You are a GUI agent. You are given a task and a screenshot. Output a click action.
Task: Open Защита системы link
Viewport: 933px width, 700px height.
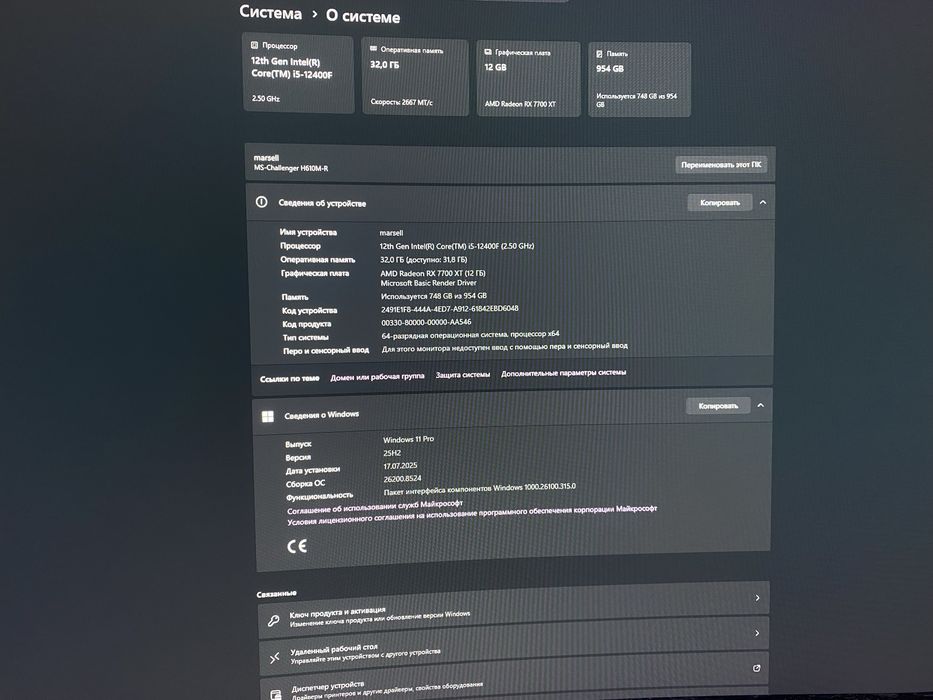463,374
